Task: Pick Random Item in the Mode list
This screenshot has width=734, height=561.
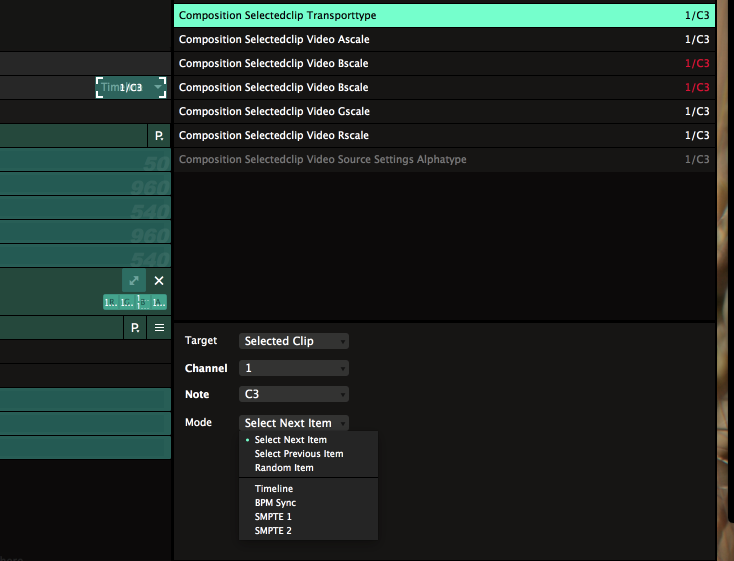Action: tap(284, 468)
